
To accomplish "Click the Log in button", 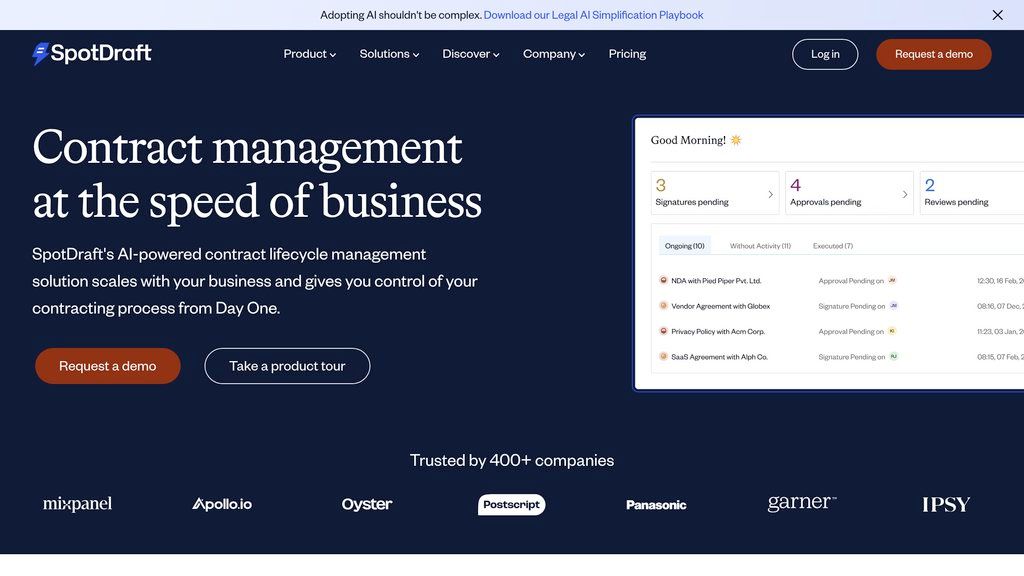I will [825, 54].
